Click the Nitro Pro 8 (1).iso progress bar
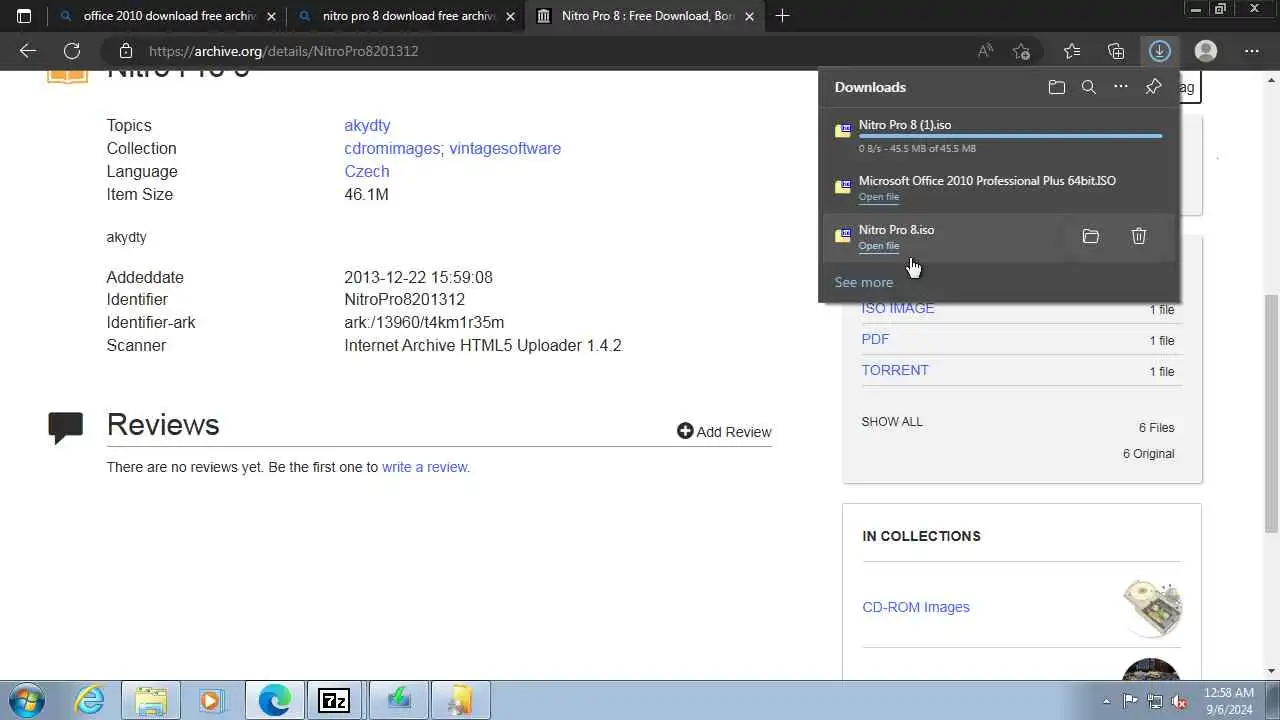This screenshot has height=720, width=1280. click(1010, 136)
